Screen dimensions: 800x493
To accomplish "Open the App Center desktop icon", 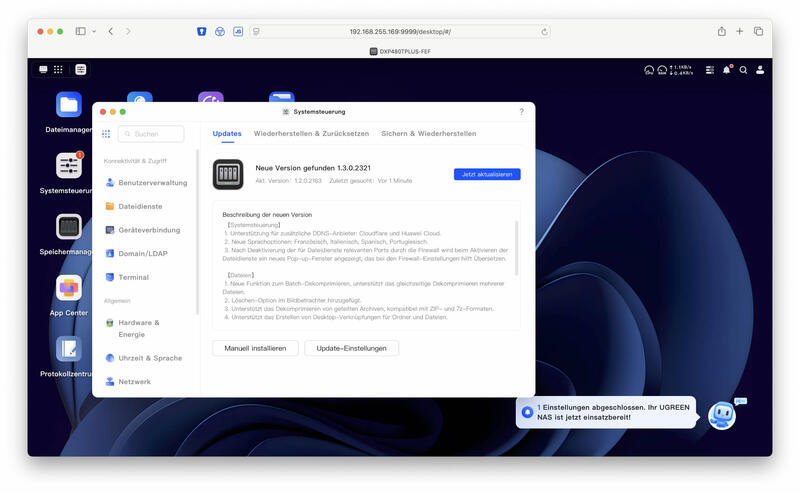I will click(x=69, y=288).
